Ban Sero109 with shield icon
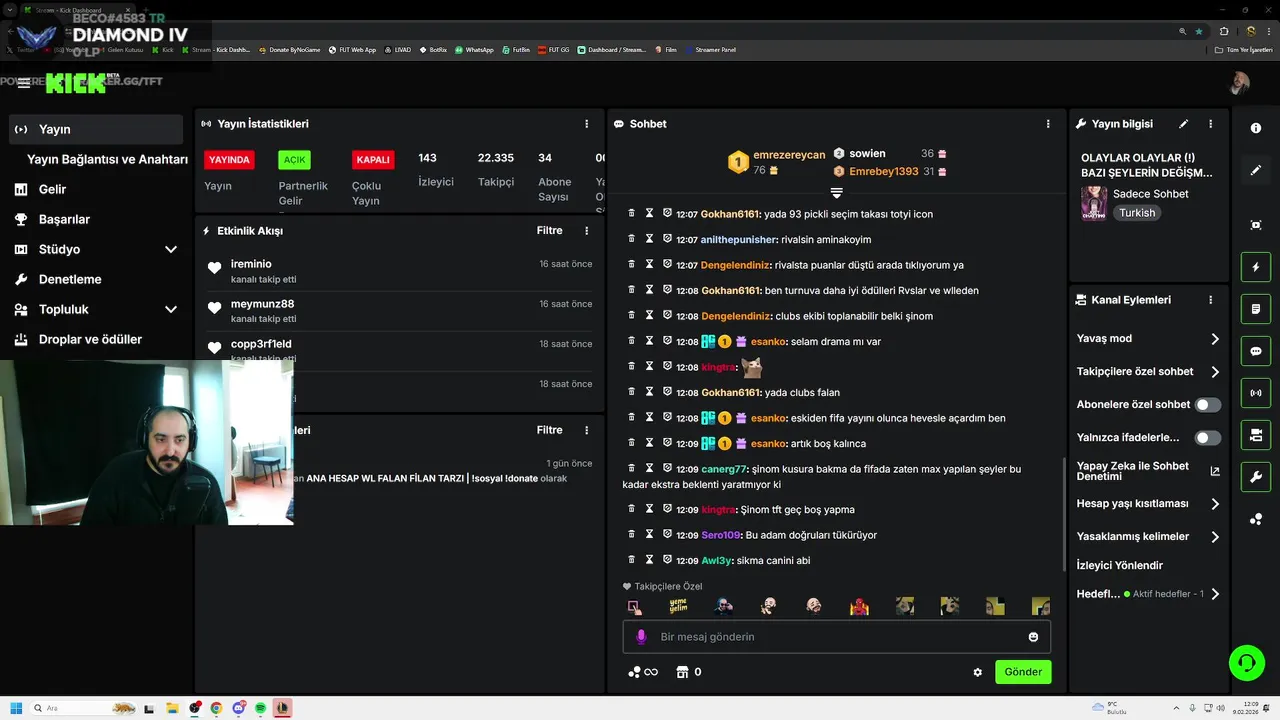Screen dimensions: 1280x720 pyautogui.click(x=667, y=534)
